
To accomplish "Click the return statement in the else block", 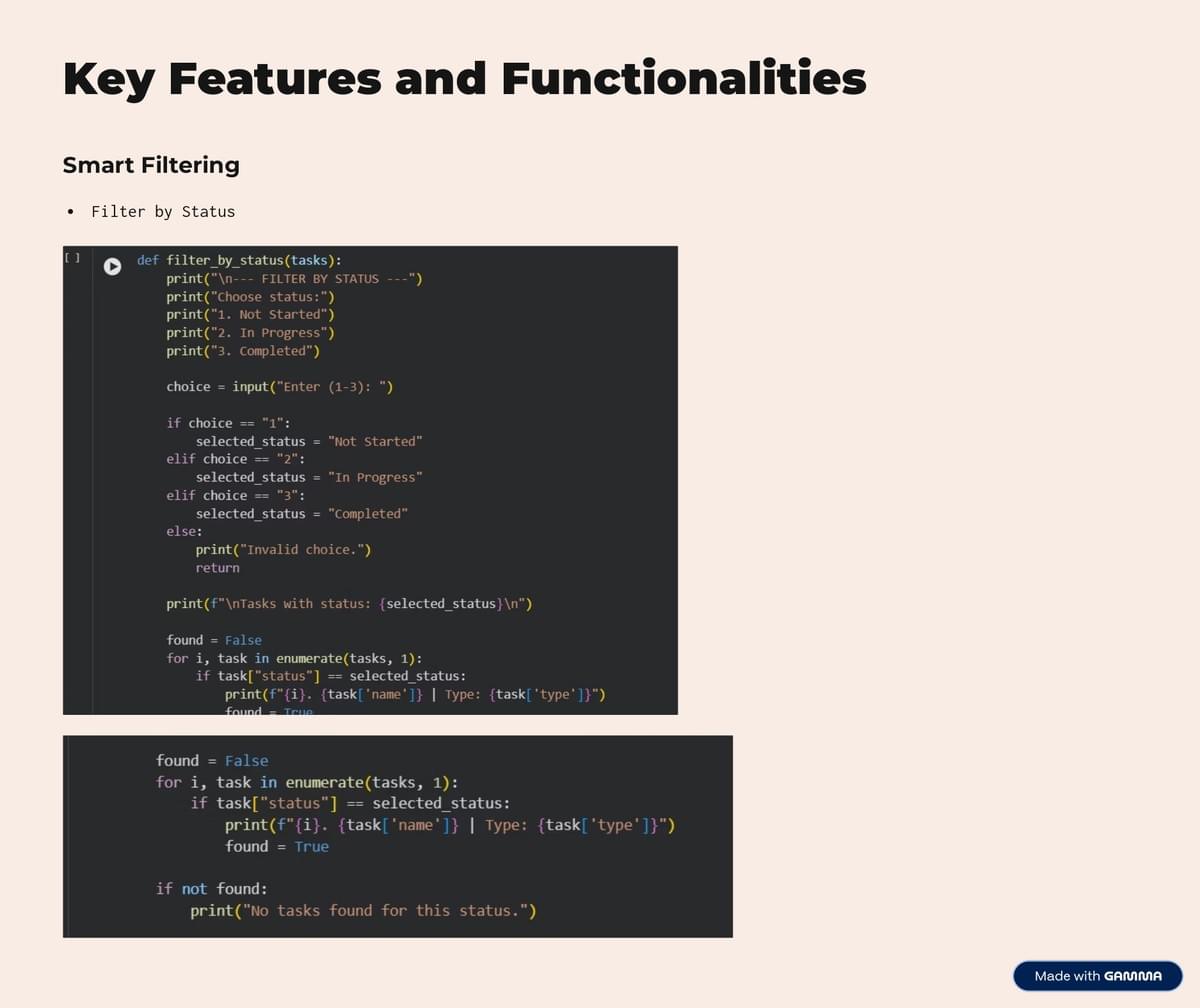I will tap(217, 568).
